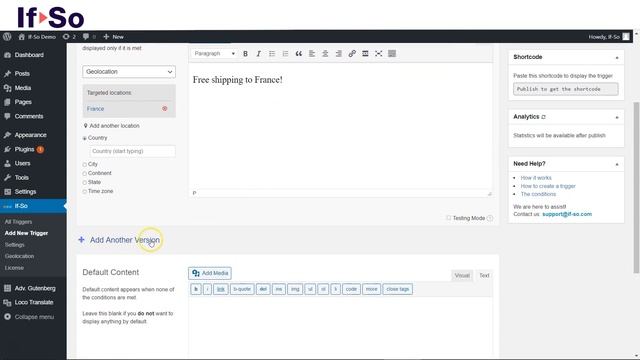Image resolution: width=640 pixels, height=360 pixels.
Task: Insert a numbered list in the editor
Action: click(x=285, y=53)
